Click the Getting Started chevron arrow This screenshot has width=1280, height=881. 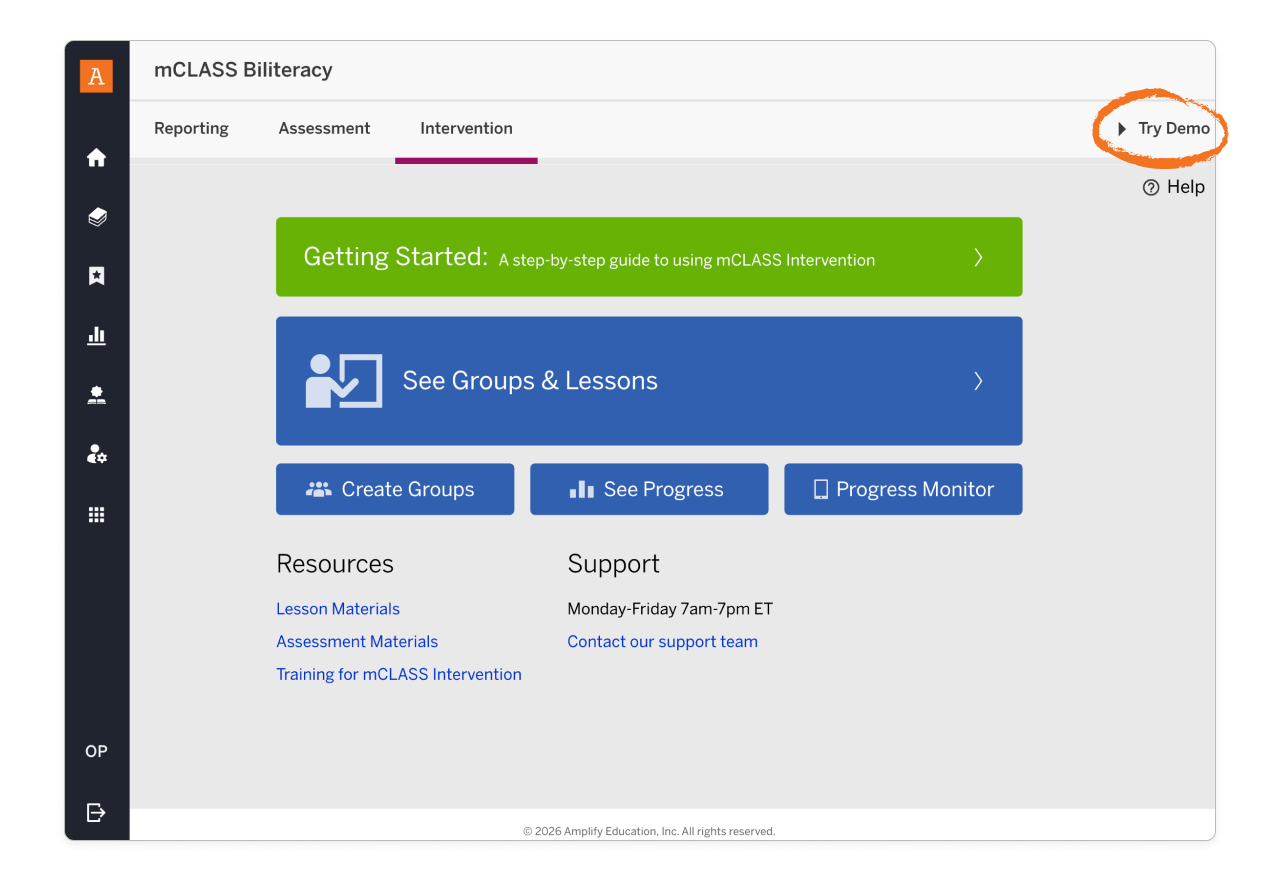point(978,257)
